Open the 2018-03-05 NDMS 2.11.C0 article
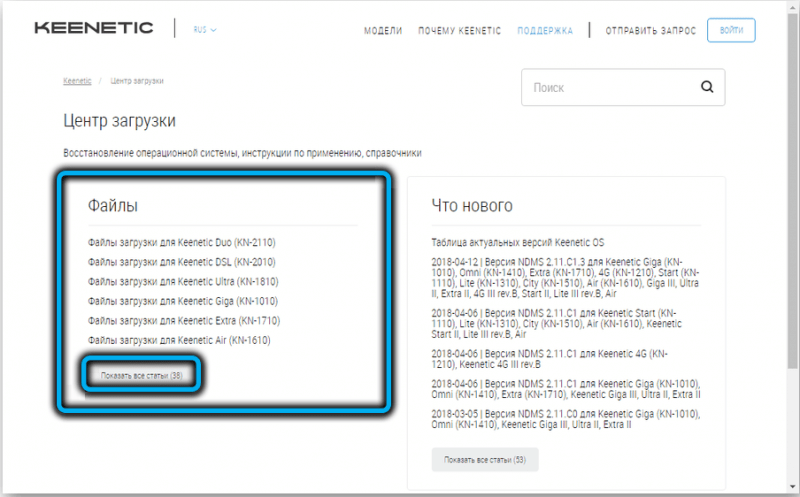The image size is (800, 497). point(566,419)
